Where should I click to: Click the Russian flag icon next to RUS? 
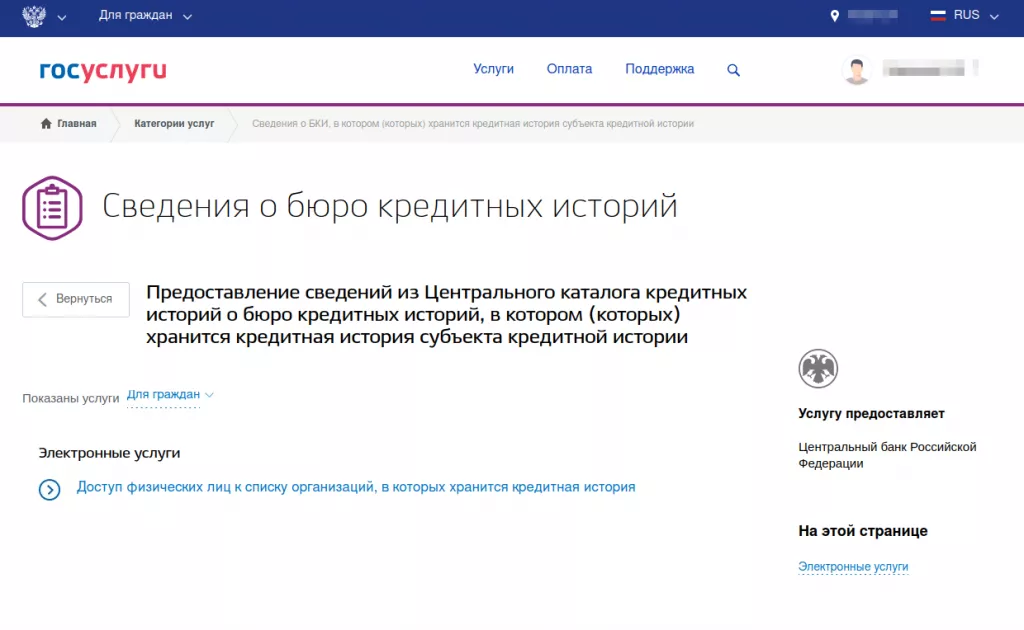click(x=938, y=15)
